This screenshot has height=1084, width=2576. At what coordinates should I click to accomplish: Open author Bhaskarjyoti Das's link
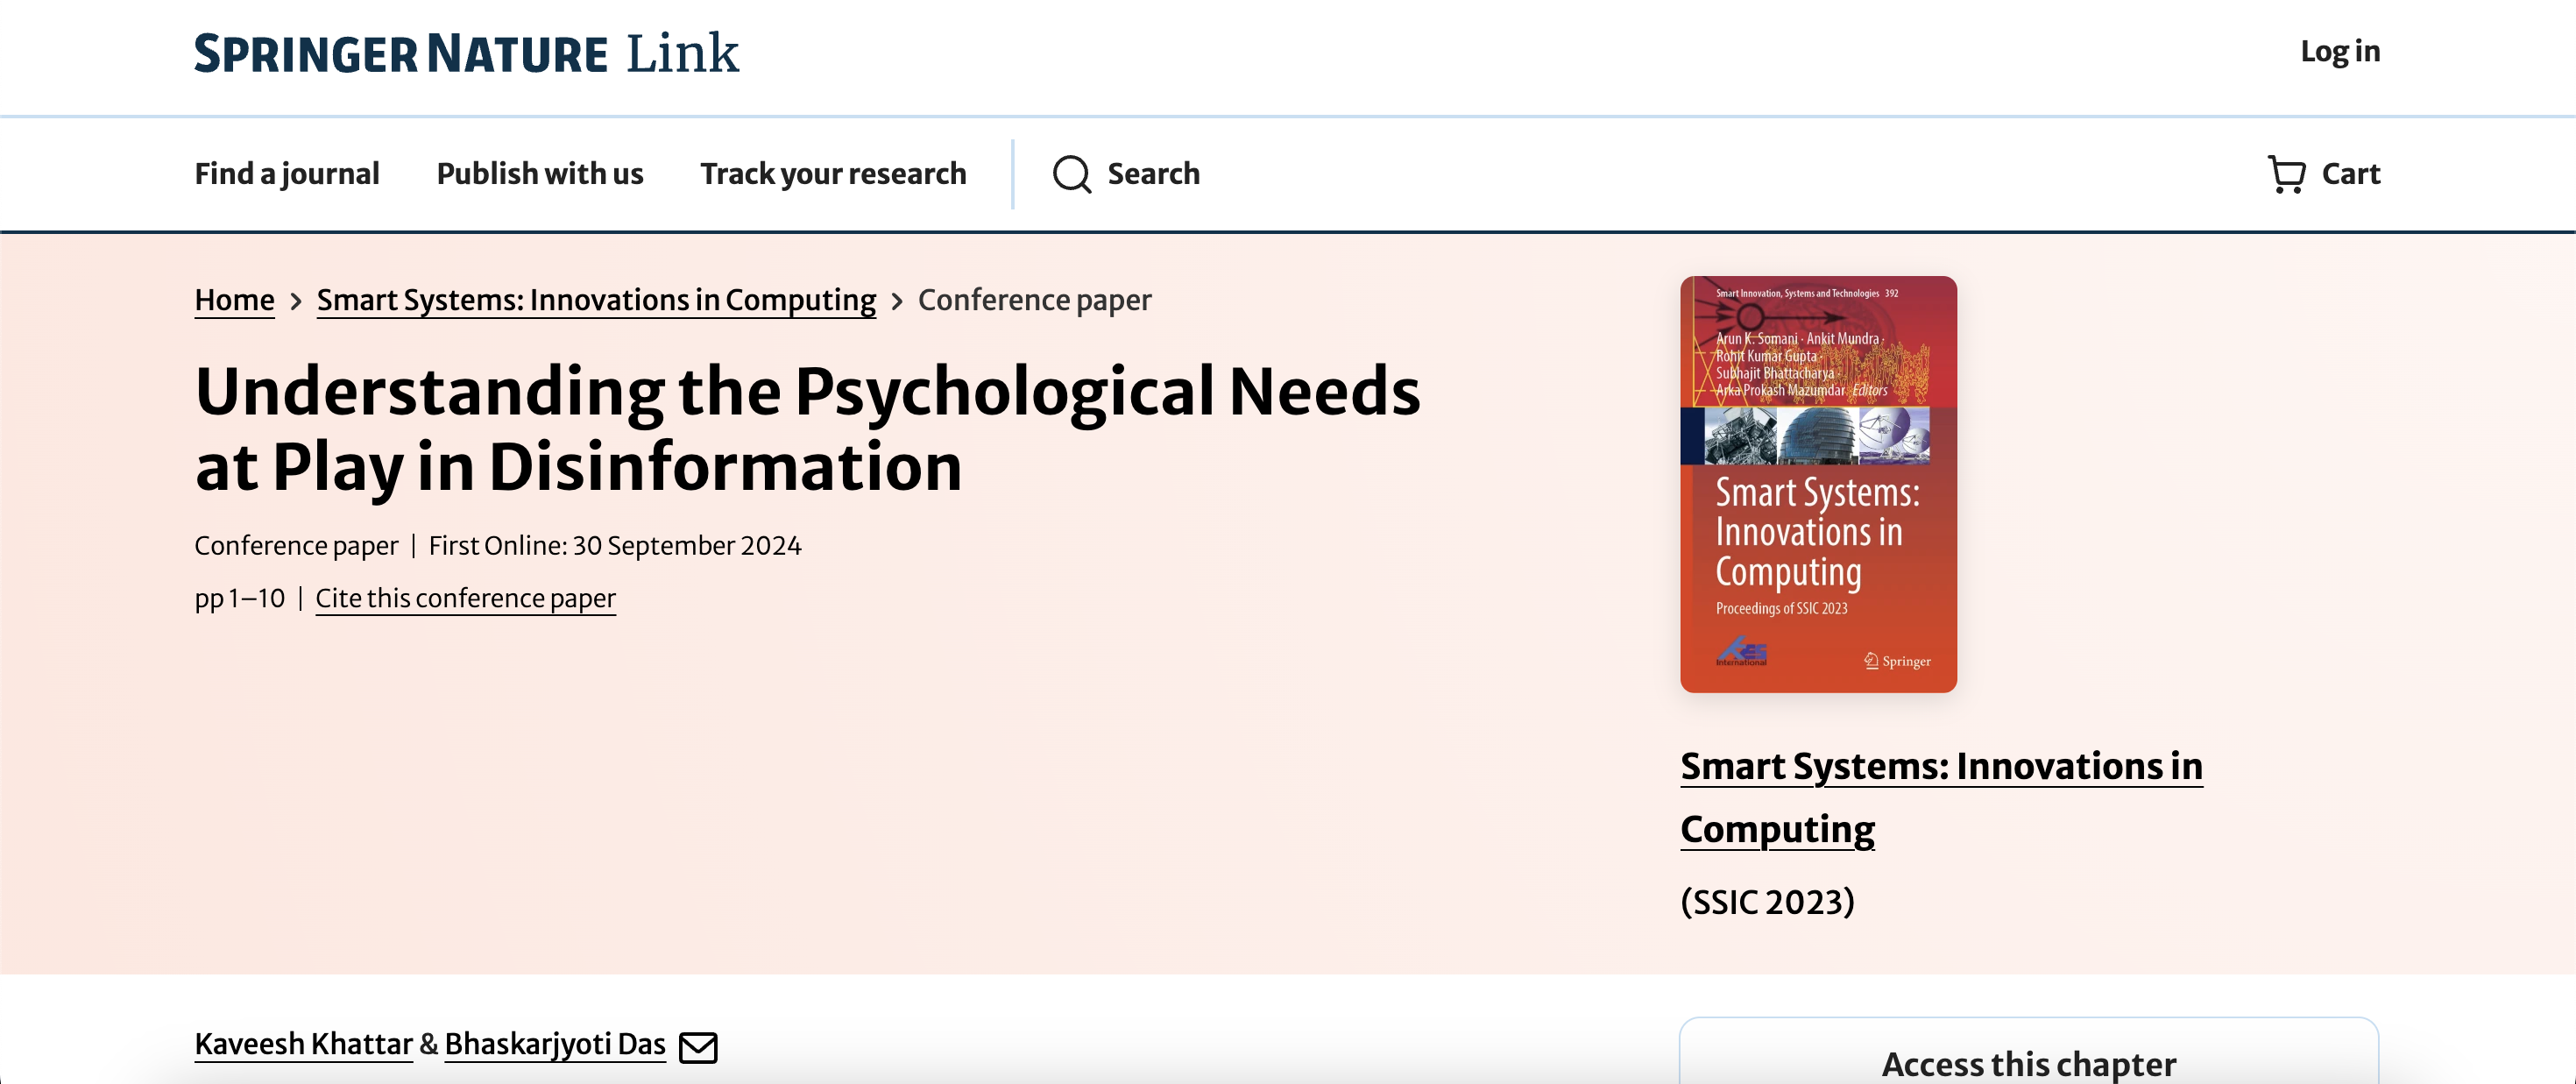(555, 1044)
